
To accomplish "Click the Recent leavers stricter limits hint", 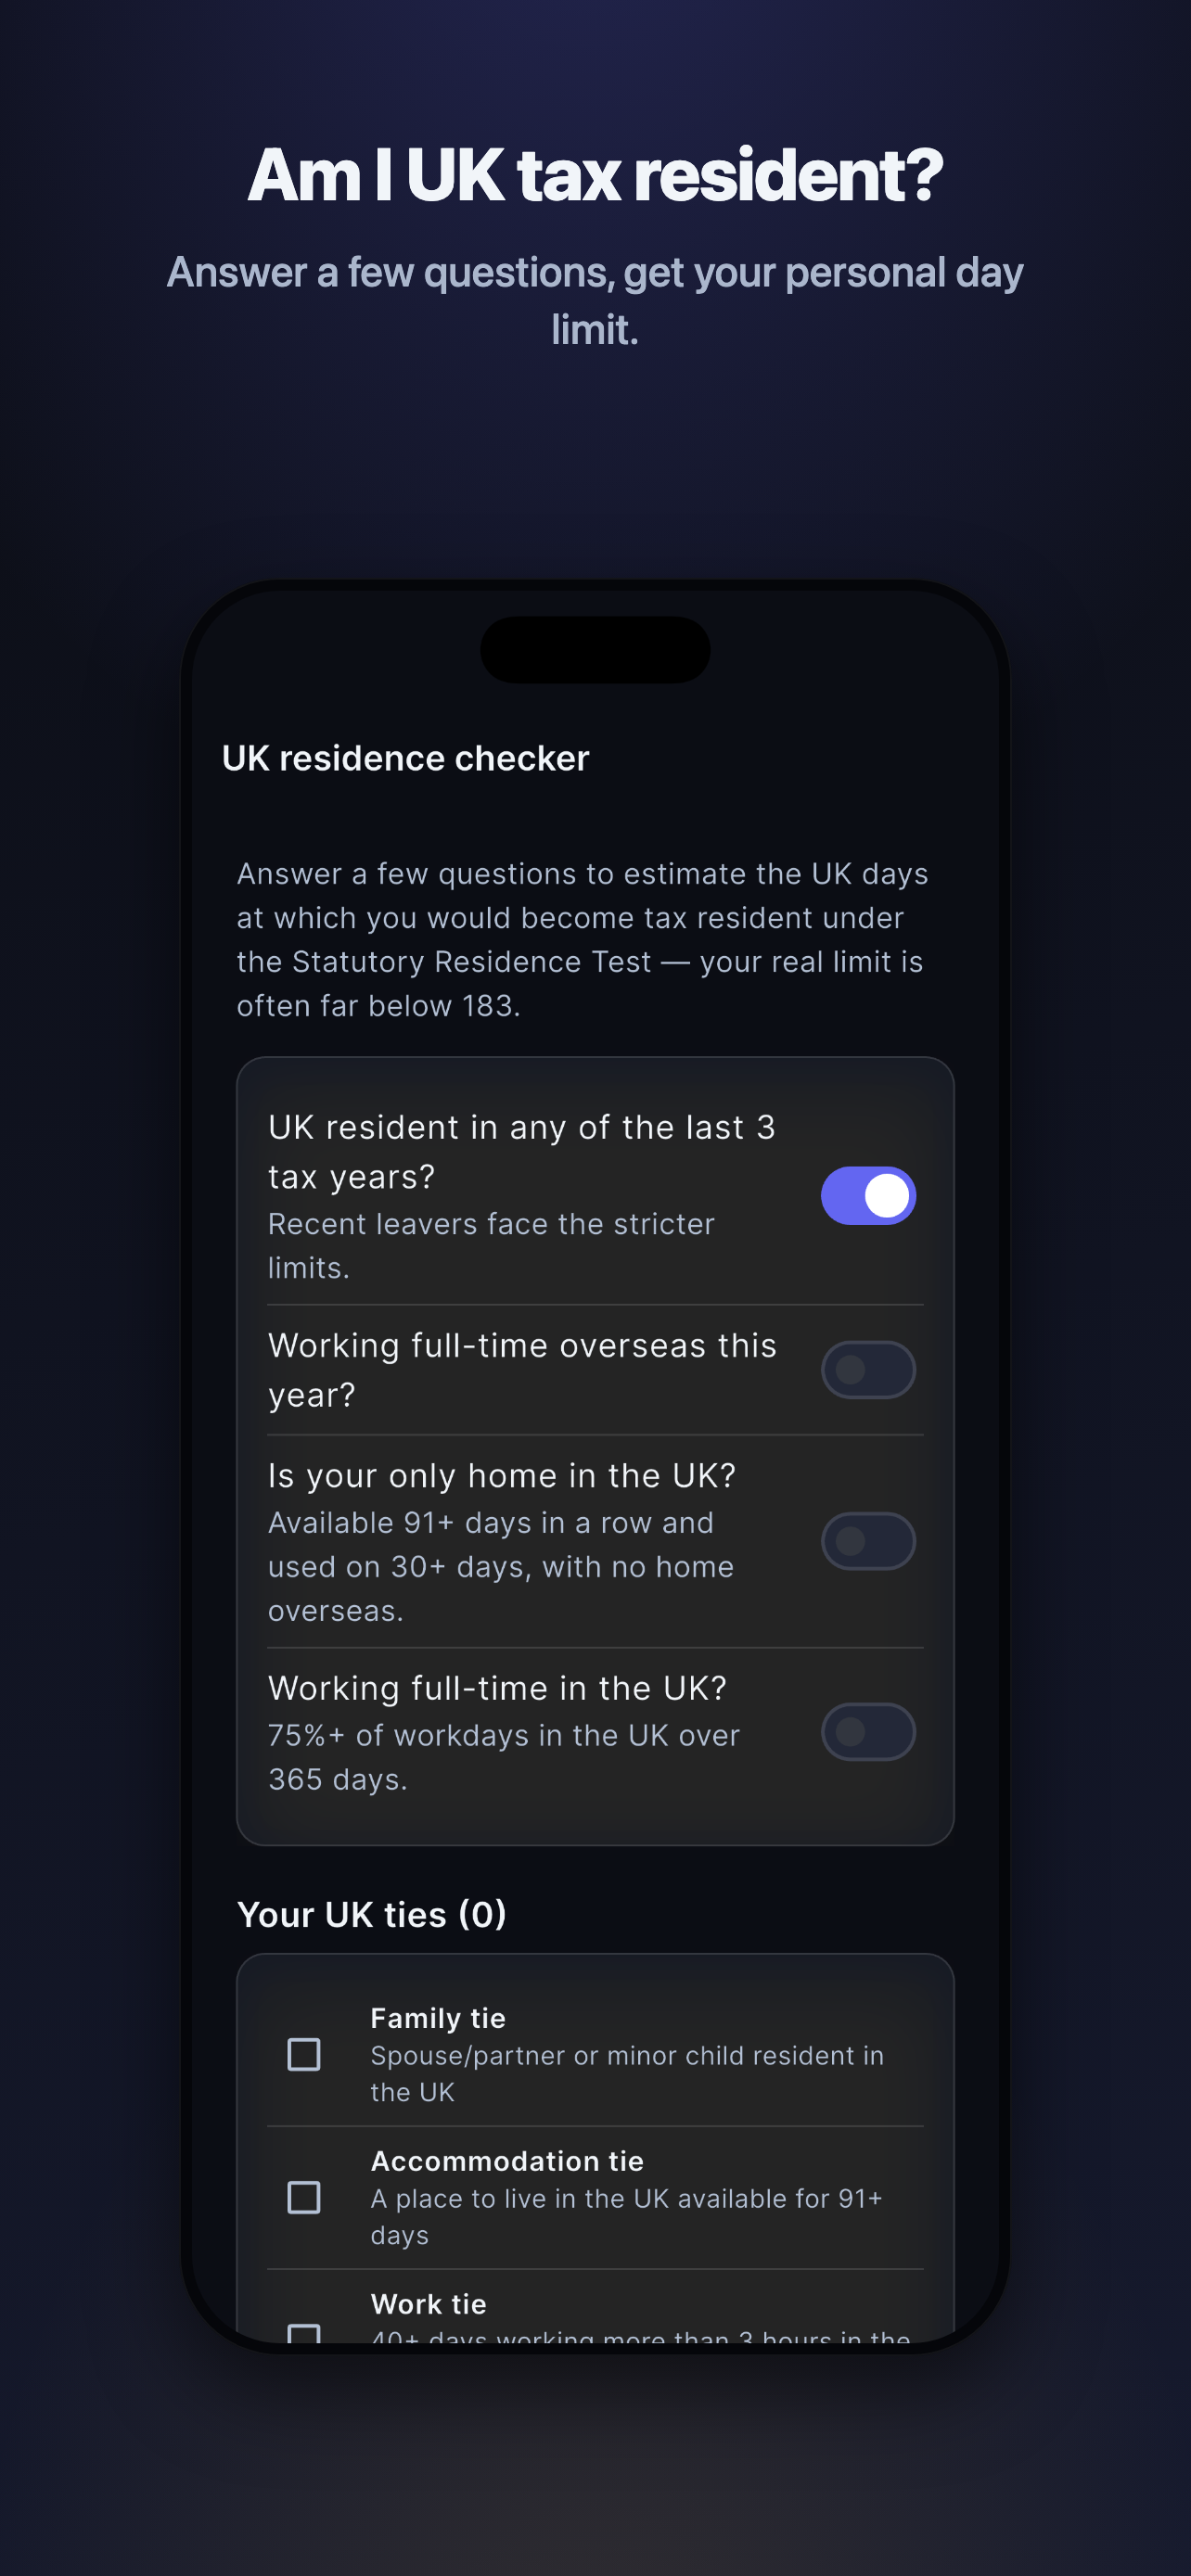I will [492, 1246].
